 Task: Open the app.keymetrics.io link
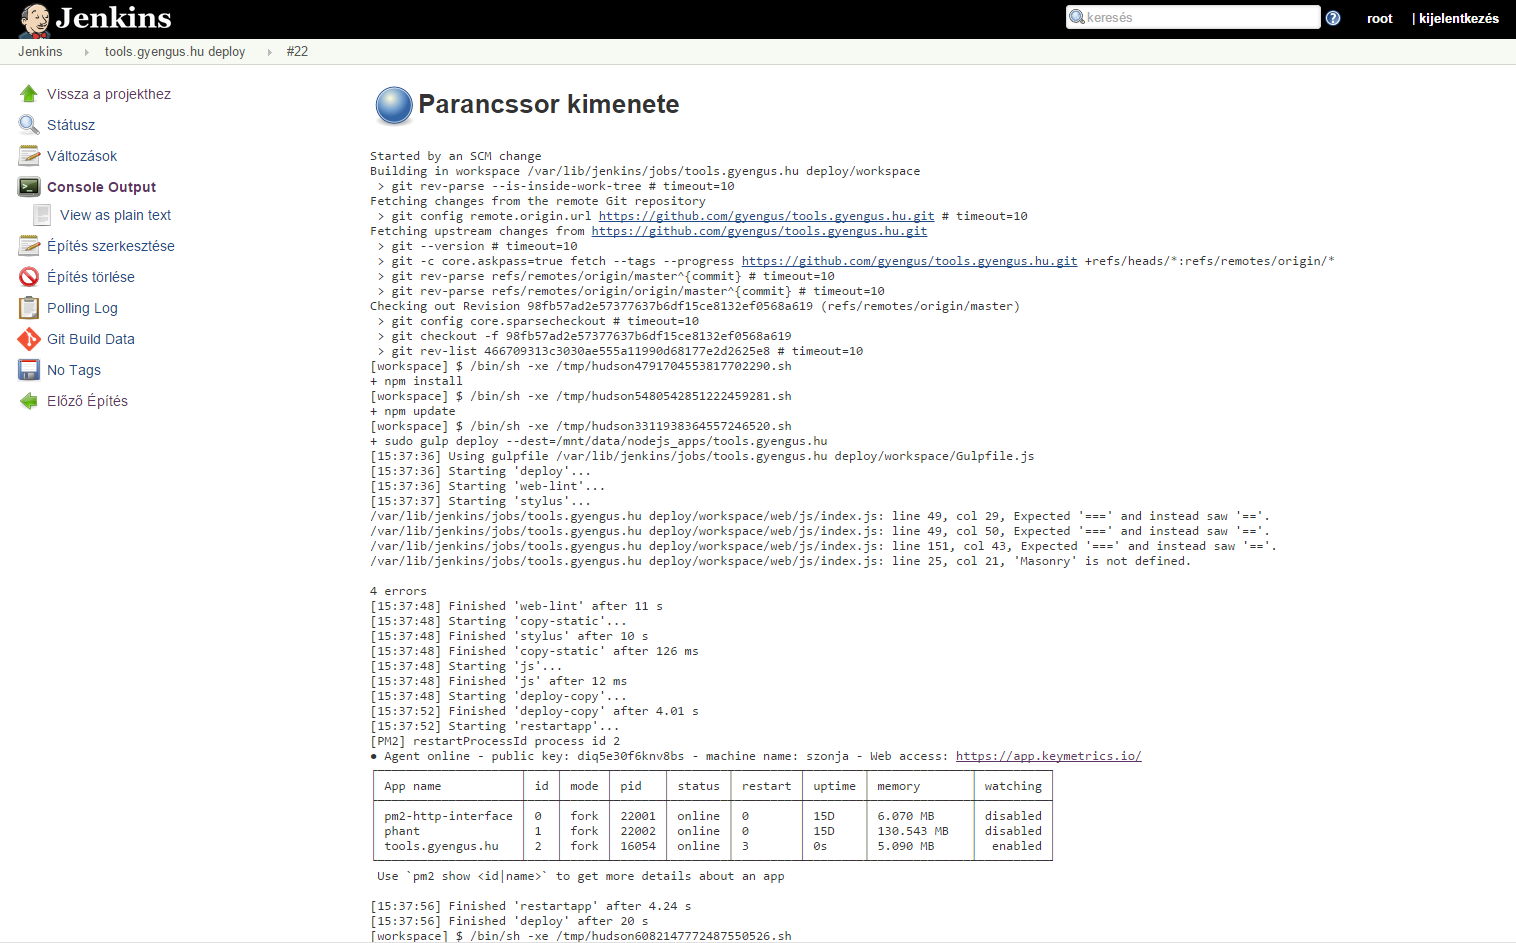(x=1048, y=756)
